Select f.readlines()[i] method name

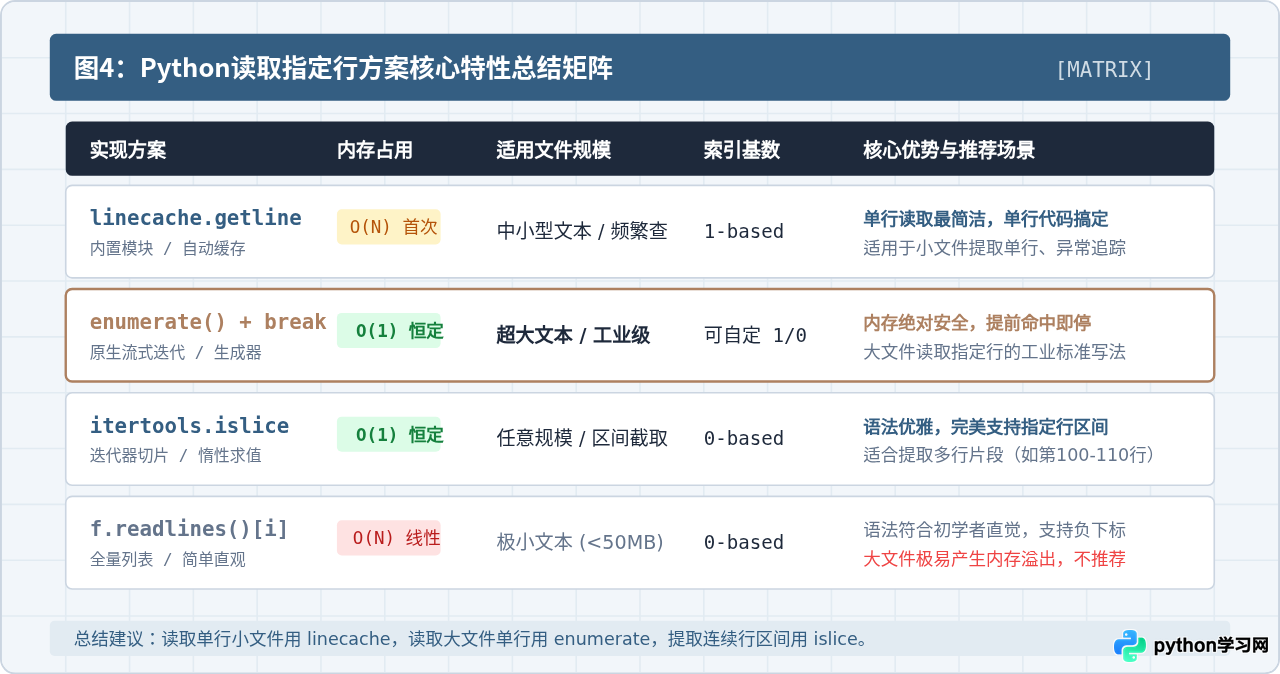click(189, 529)
